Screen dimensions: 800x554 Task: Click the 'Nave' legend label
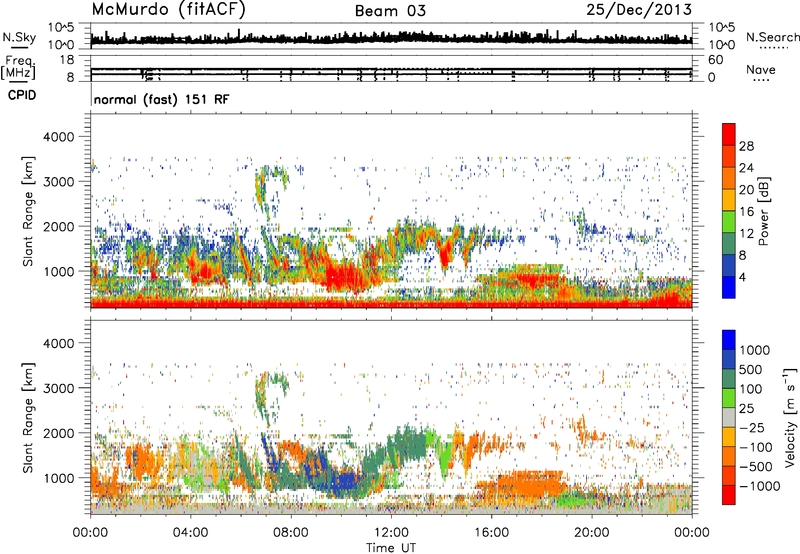(761, 70)
